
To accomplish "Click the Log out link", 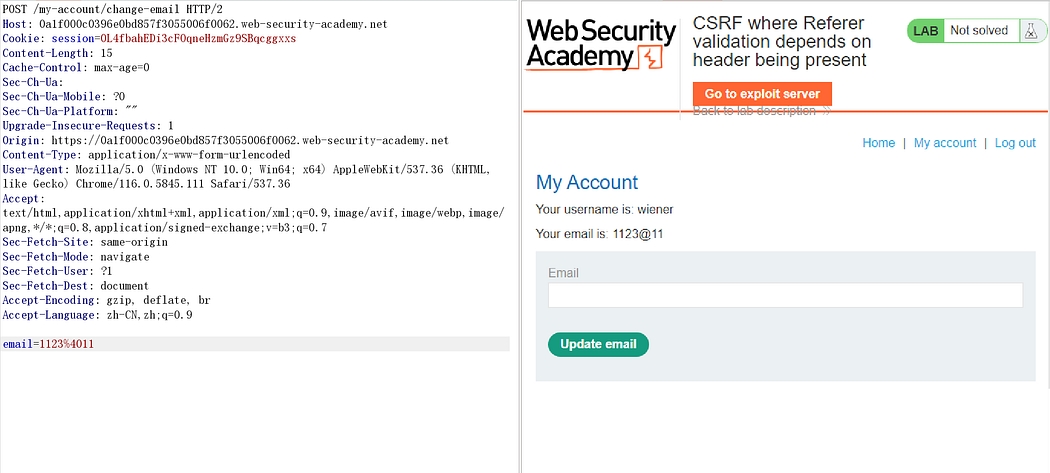I will pyautogui.click(x=1015, y=143).
